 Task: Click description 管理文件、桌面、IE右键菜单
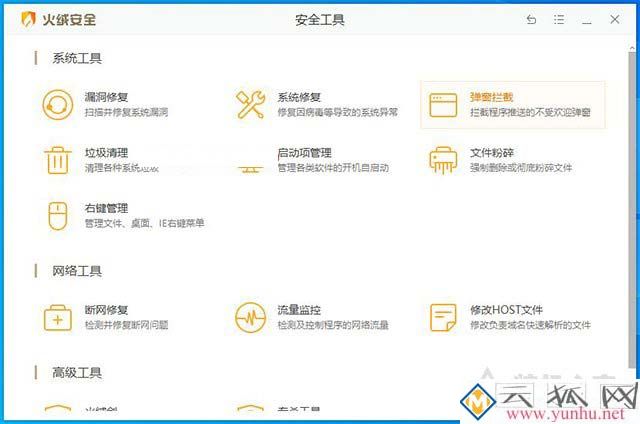pyautogui.click(x=144, y=223)
